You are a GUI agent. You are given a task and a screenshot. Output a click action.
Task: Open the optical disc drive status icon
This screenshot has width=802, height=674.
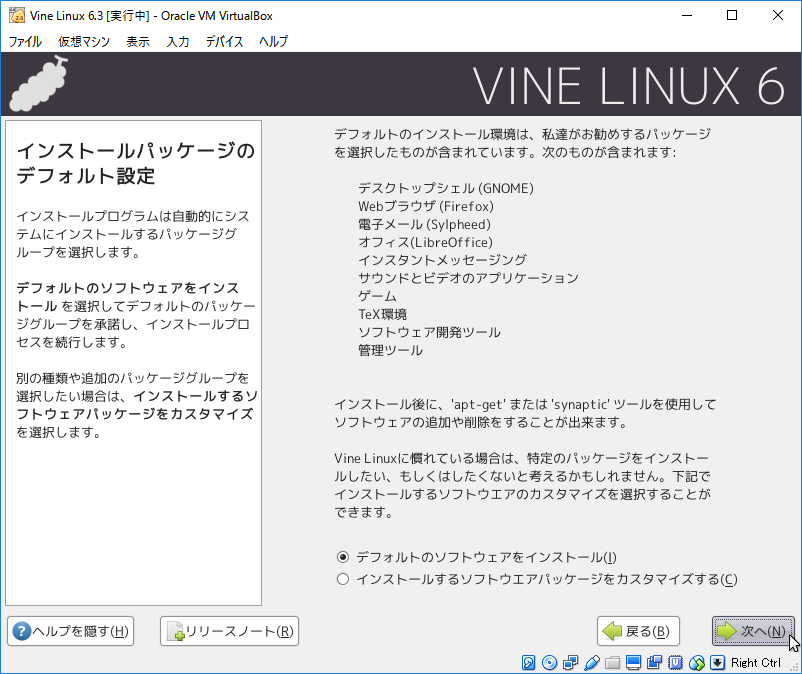point(549,662)
